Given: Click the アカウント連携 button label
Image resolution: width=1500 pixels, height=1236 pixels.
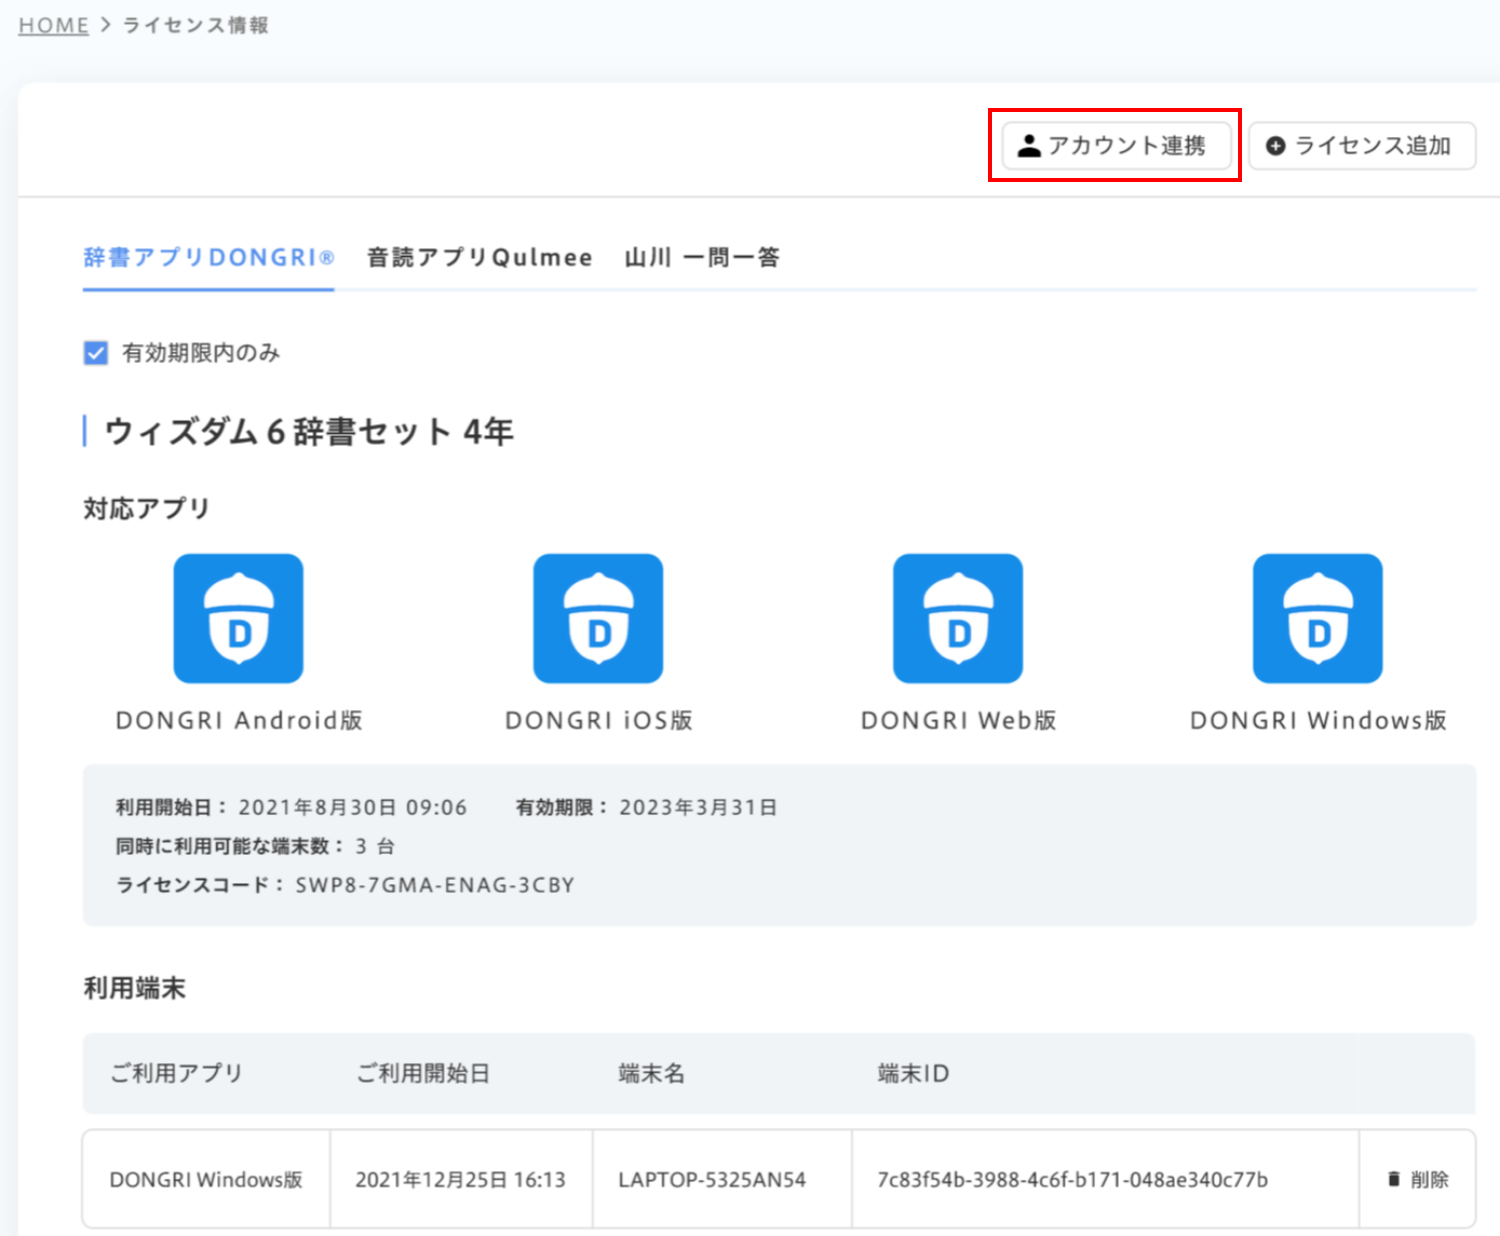Looking at the screenshot, I should coord(1127,146).
